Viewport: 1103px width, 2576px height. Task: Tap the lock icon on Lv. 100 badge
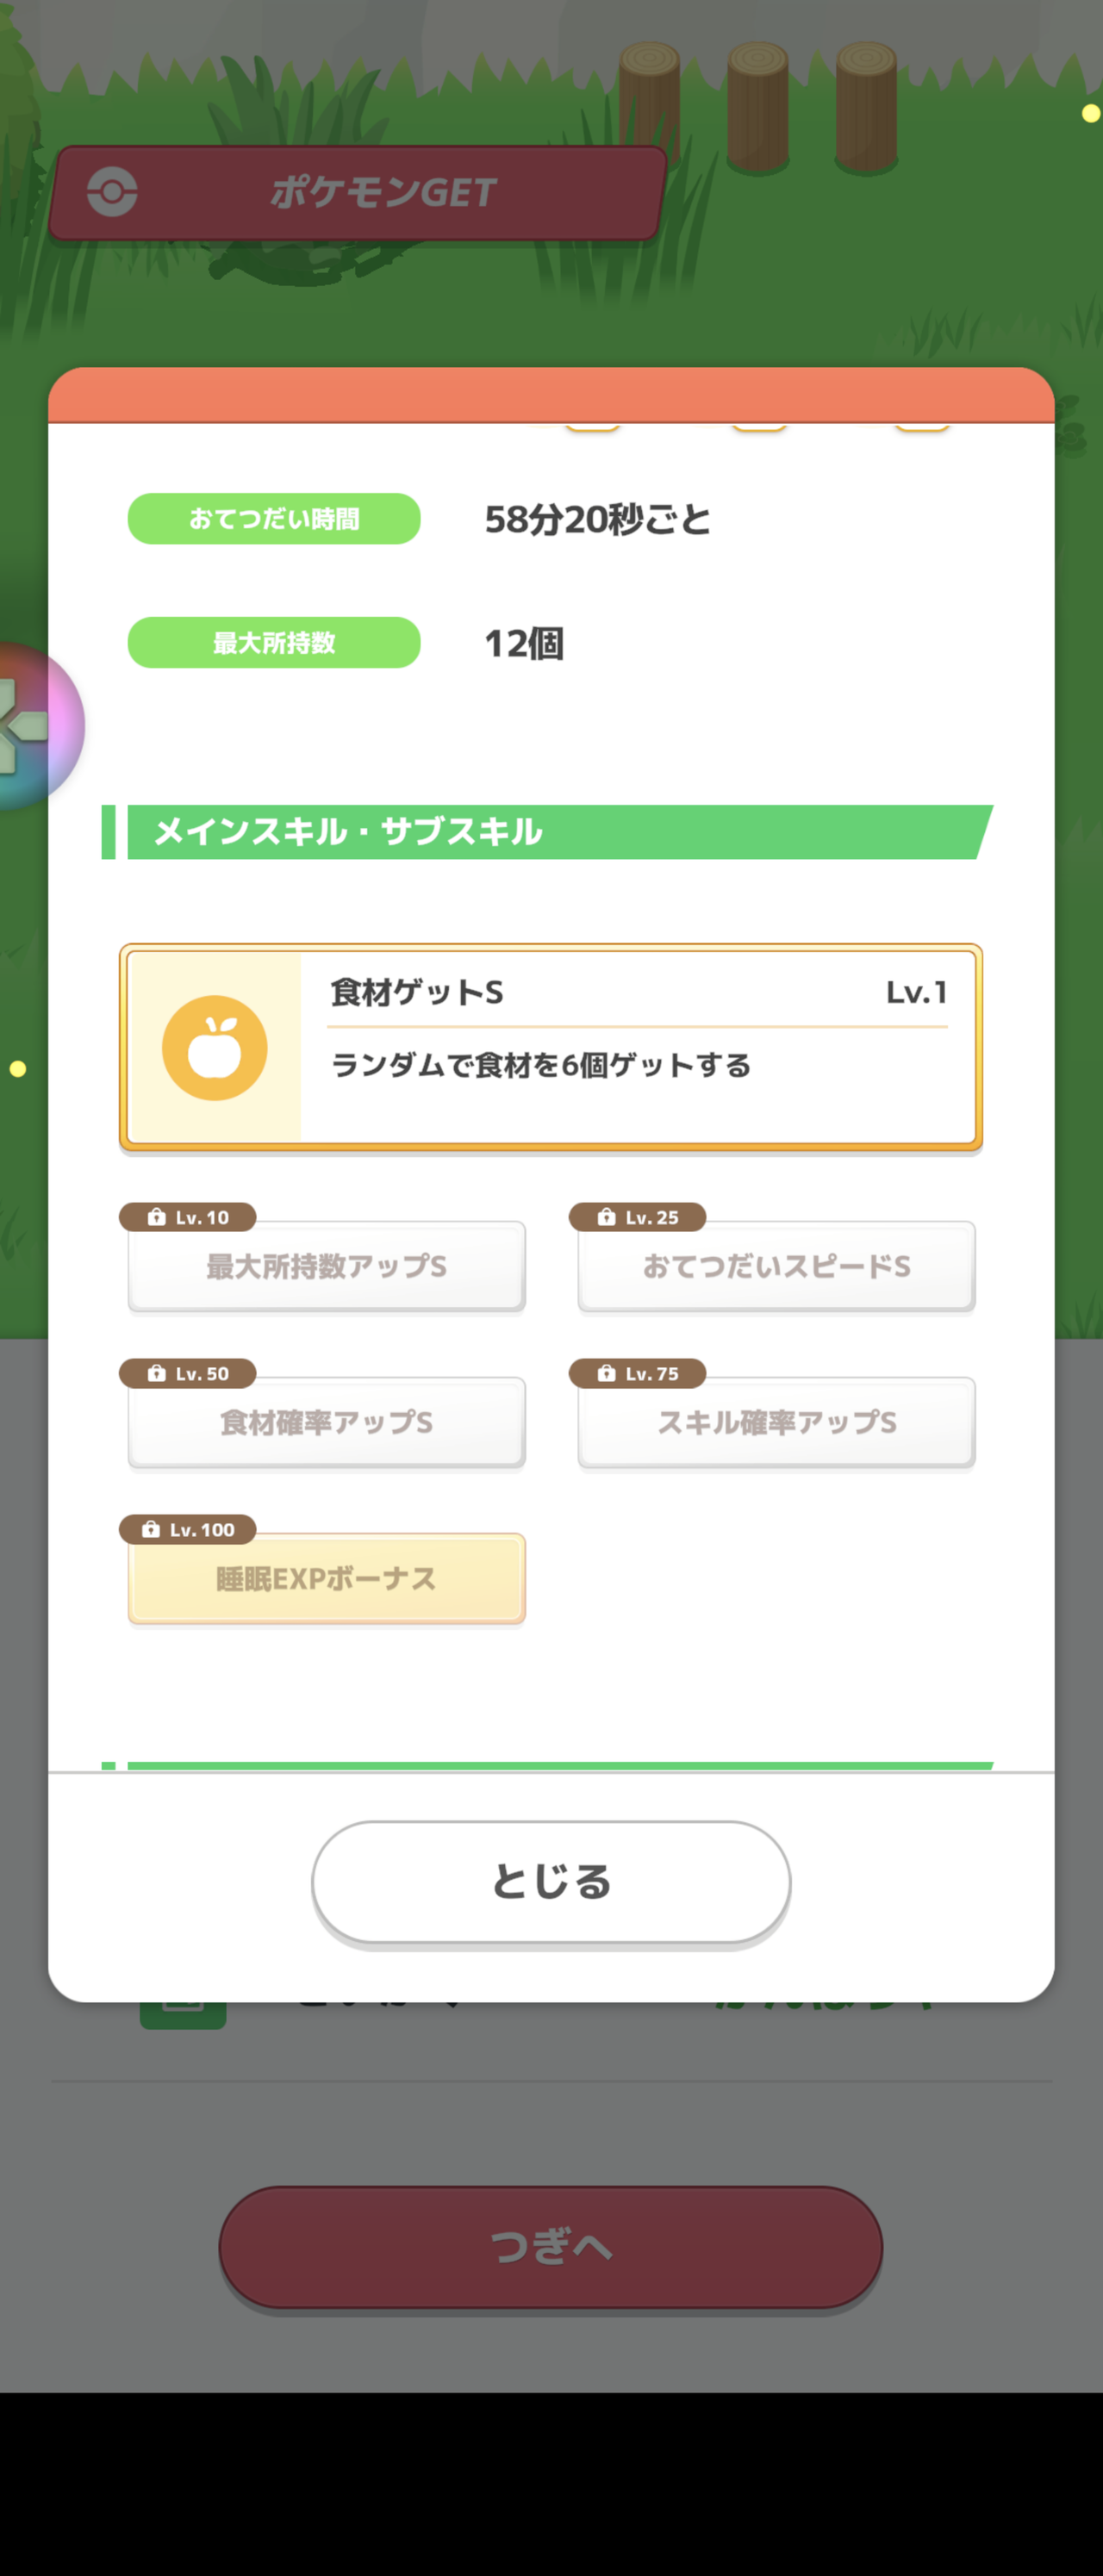(151, 1529)
